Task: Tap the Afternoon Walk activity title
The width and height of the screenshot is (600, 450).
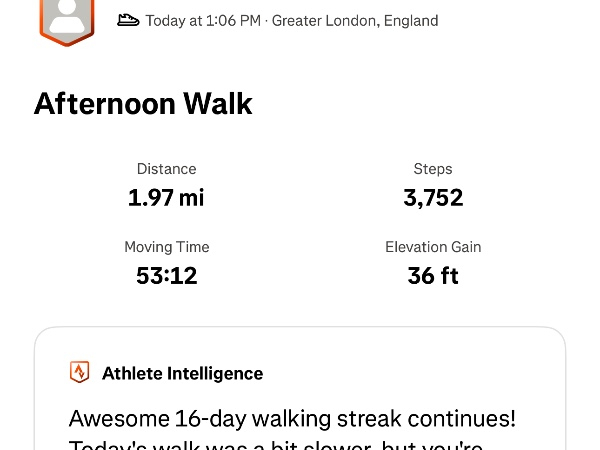Action: [143, 104]
